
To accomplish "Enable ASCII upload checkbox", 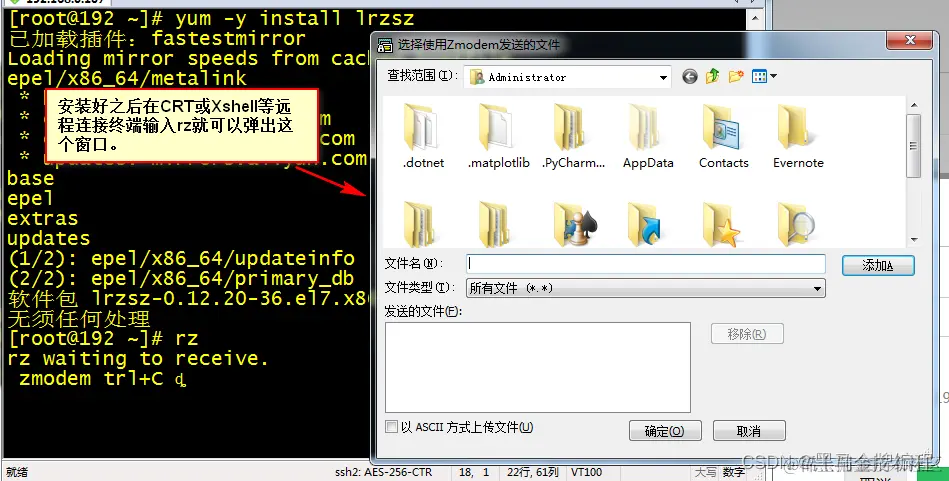I will click(392, 427).
